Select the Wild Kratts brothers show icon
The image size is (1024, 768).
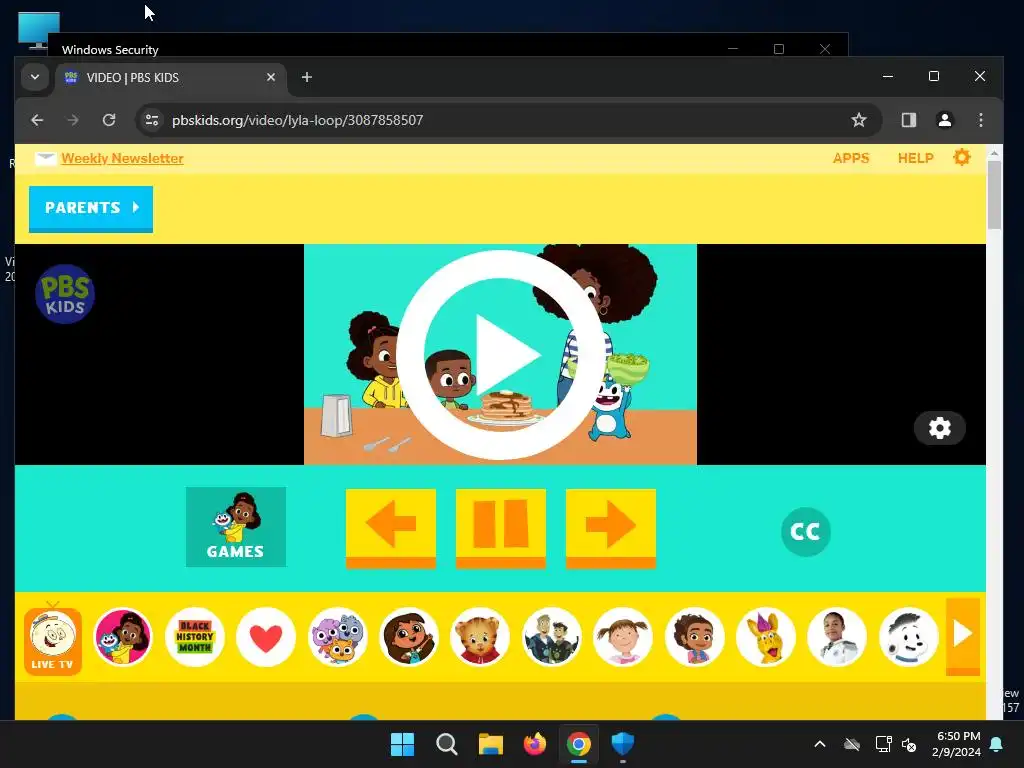552,637
